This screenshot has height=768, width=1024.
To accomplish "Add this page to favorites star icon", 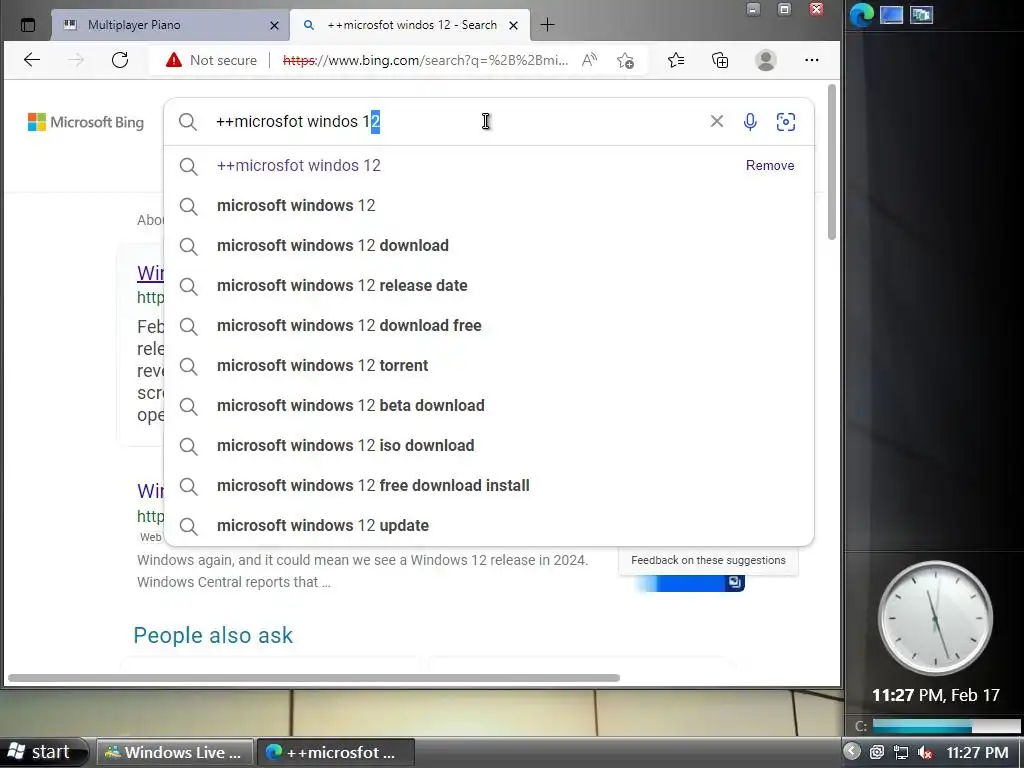I will [x=625, y=60].
